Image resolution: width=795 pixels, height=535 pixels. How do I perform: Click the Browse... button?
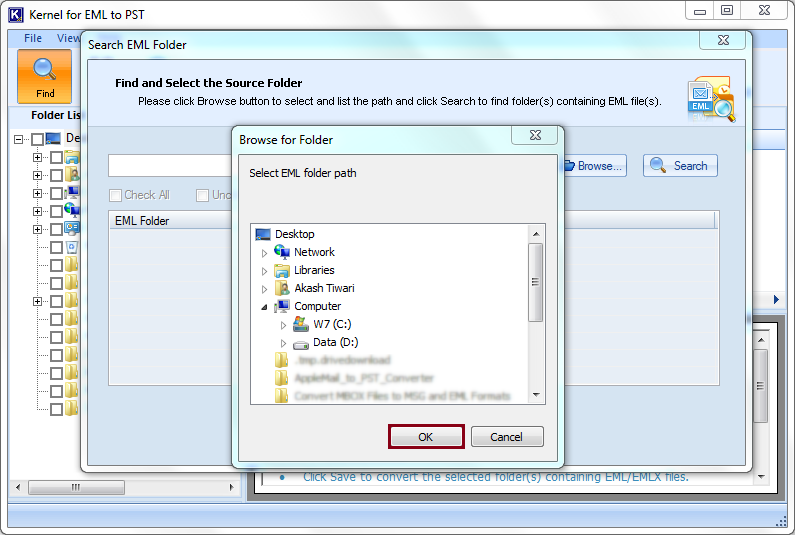pyautogui.click(x=594, y=166)
